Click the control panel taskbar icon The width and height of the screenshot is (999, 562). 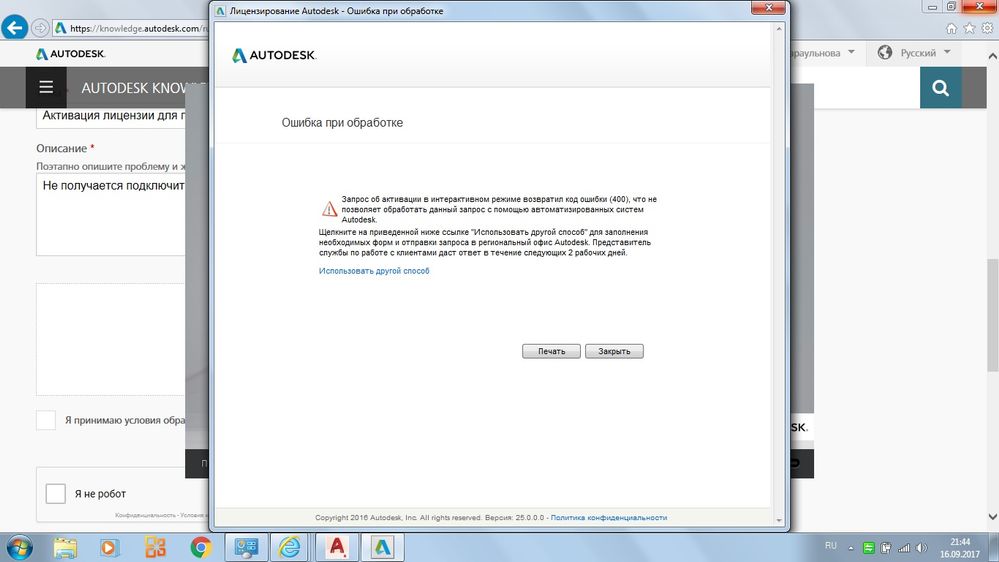[246, 547]
